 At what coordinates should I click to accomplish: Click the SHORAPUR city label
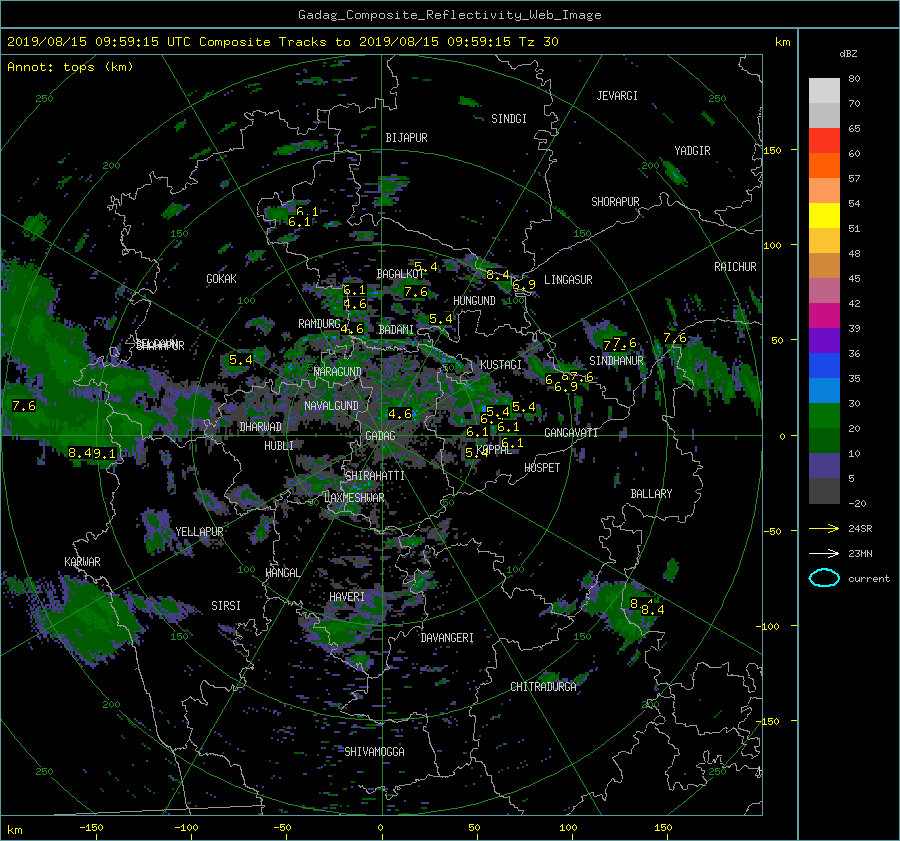pyautogui.click(x=615, y=202)
